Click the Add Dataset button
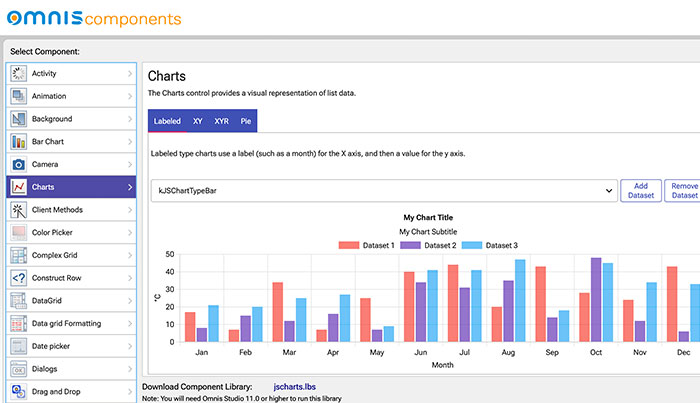 pyautogui.click(x=641, y=191)
